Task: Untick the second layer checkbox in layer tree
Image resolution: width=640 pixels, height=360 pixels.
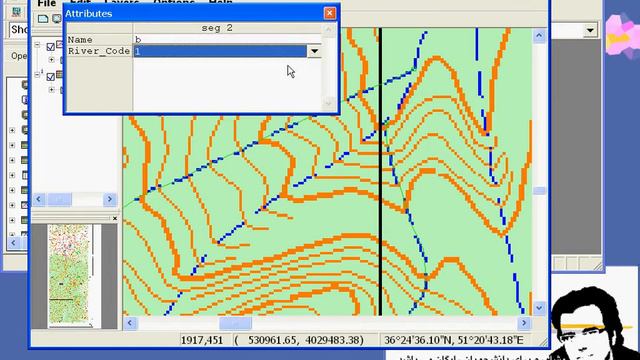Action: point(51,77)
